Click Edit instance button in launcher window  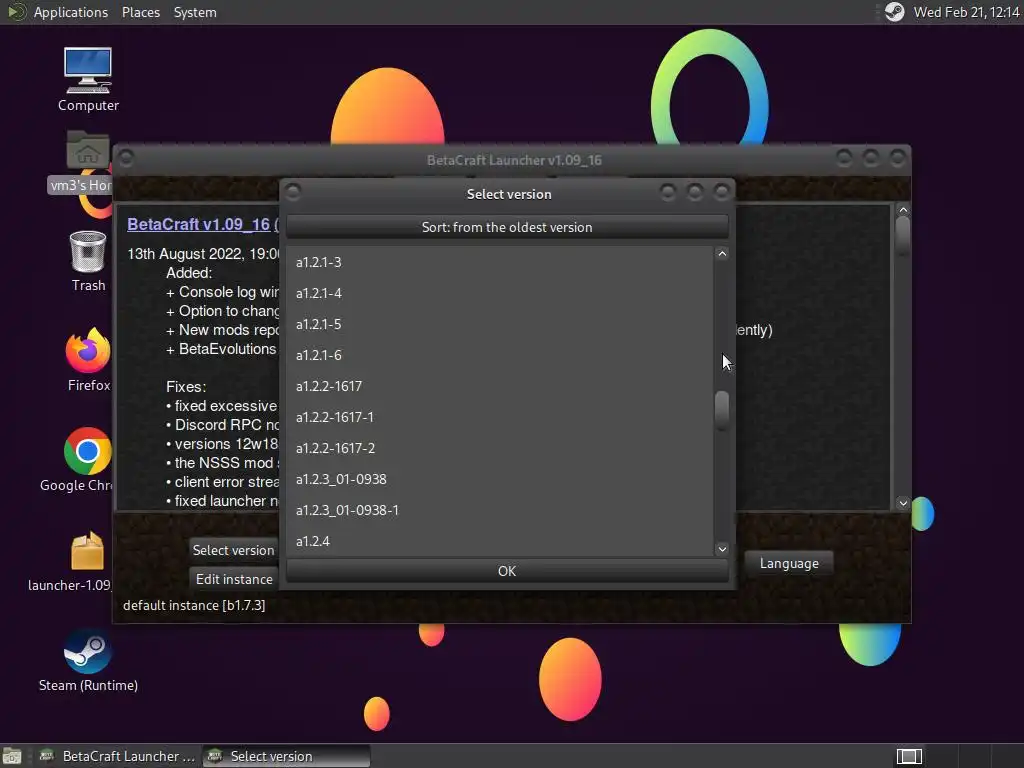tap(233, 579)
